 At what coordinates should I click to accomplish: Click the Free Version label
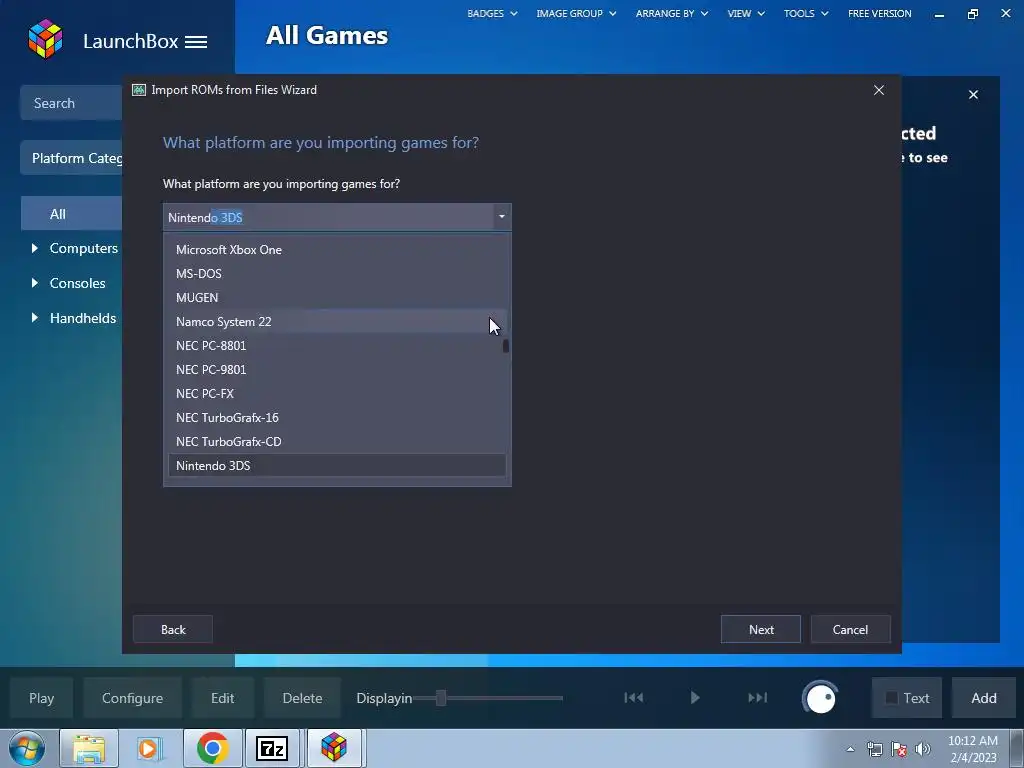coord(879,13)
